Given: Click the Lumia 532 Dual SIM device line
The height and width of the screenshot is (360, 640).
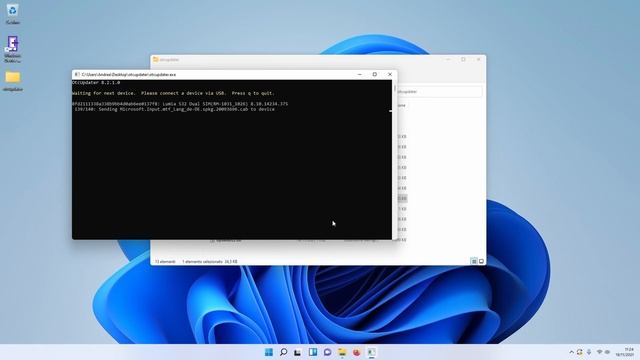Looking at the screenshot, I should pyautogui.click(x=180, y=104).
